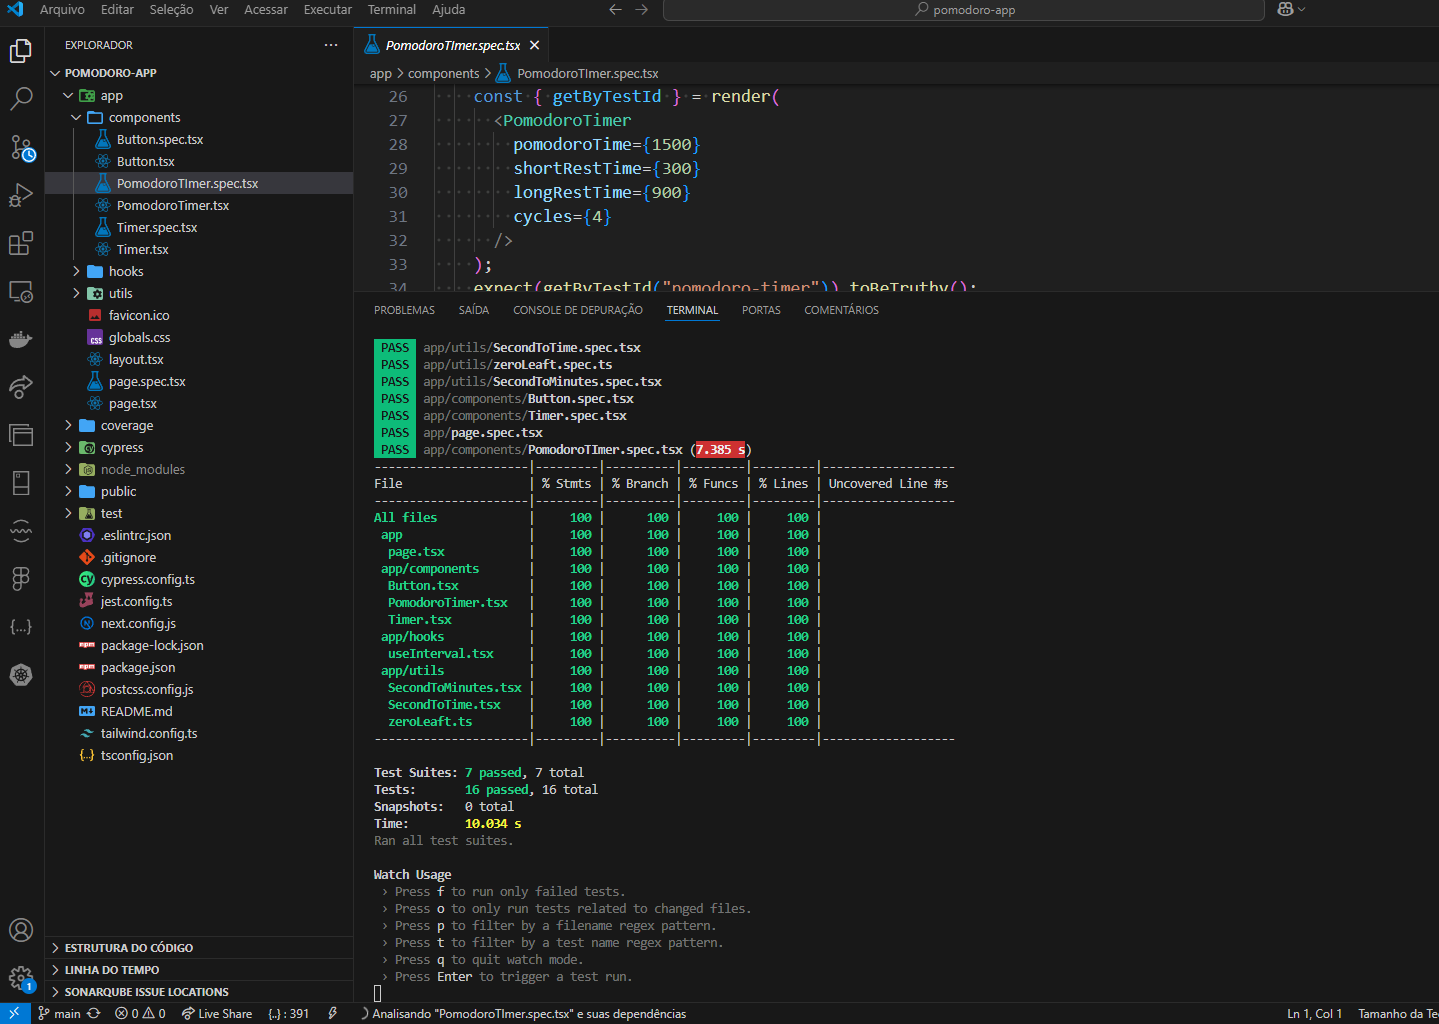Click the pomodoro-app command center search box
This screenshot has height=1024, width=1439.
(x=964, y=10)
